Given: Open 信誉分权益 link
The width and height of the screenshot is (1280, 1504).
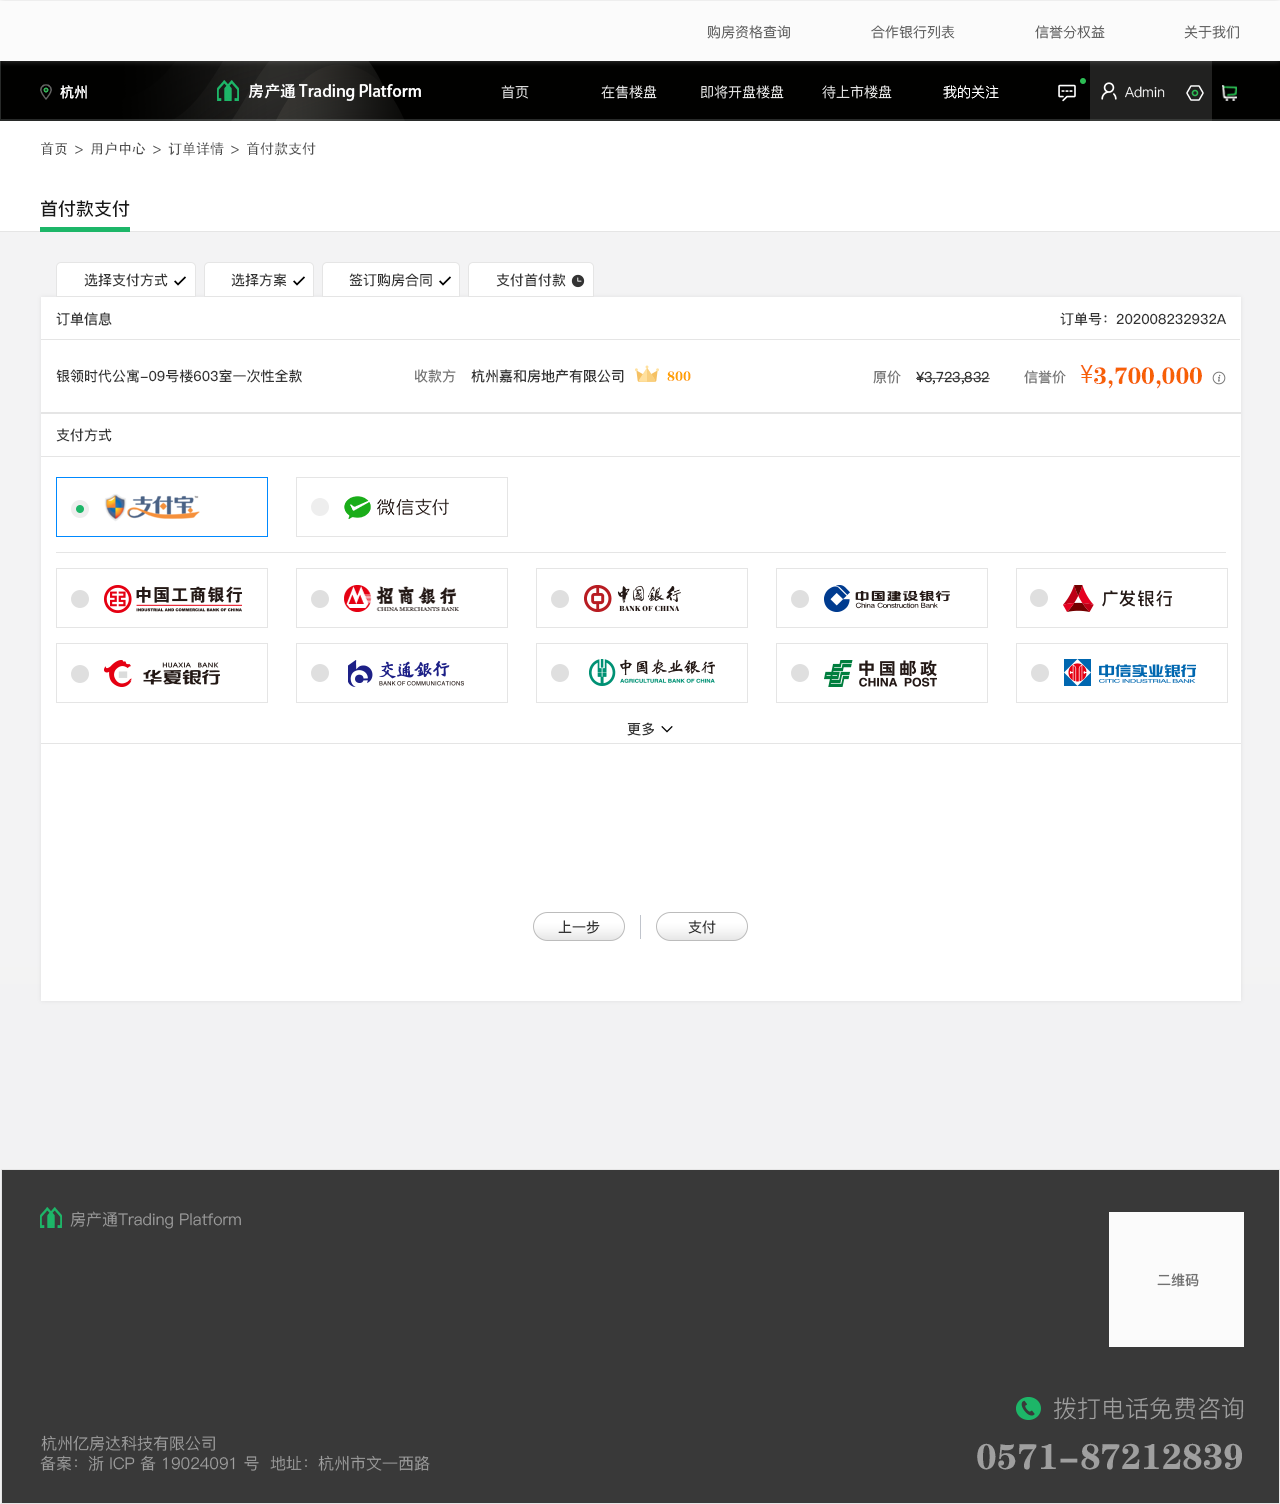Looking at the screenshot, I should click(x=1070, y=32).
